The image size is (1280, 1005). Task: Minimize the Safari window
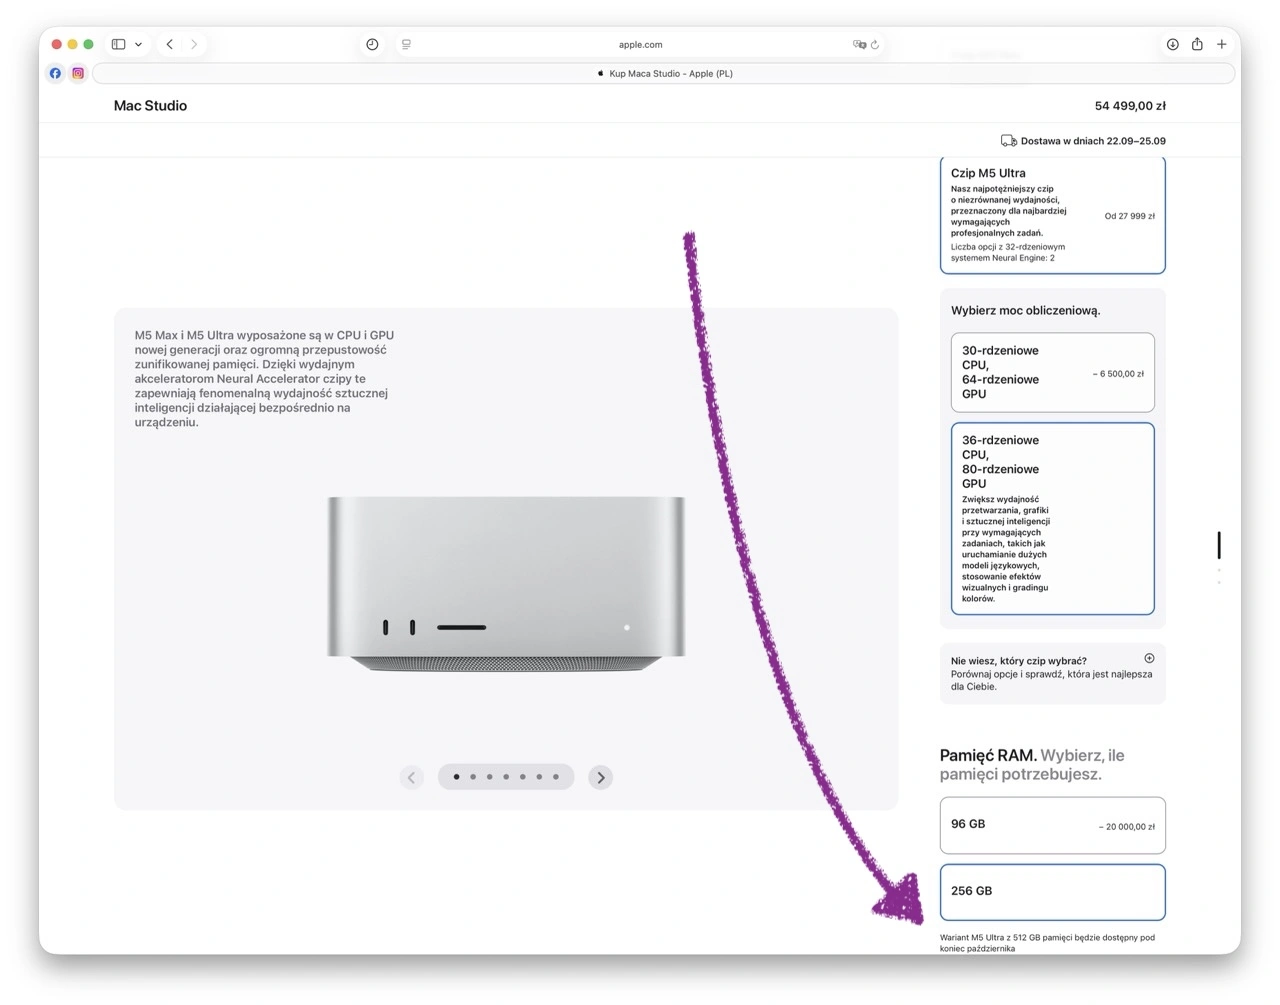72,44
